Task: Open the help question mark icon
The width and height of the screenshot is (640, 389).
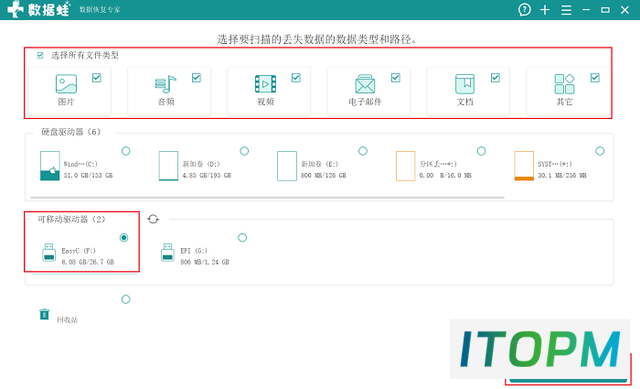Action: coord(524,10)
